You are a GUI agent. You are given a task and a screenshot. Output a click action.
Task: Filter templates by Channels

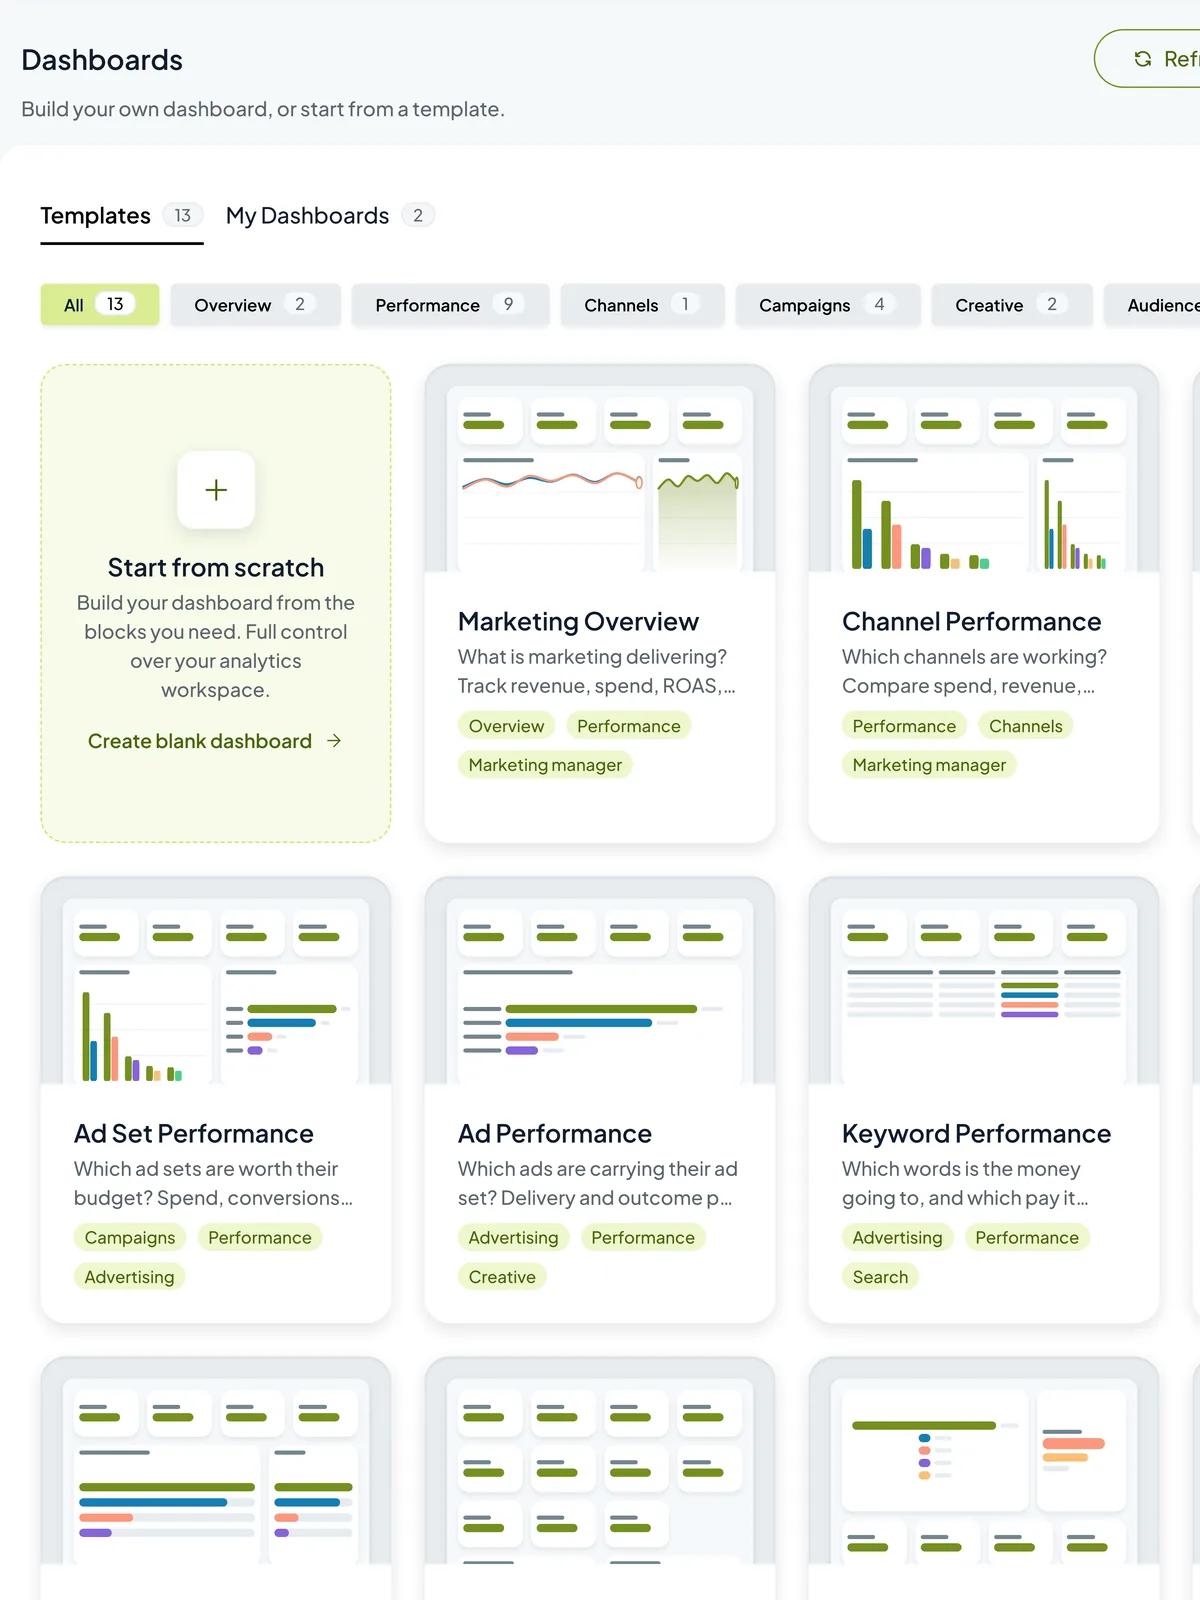click(x=643, y=305)
